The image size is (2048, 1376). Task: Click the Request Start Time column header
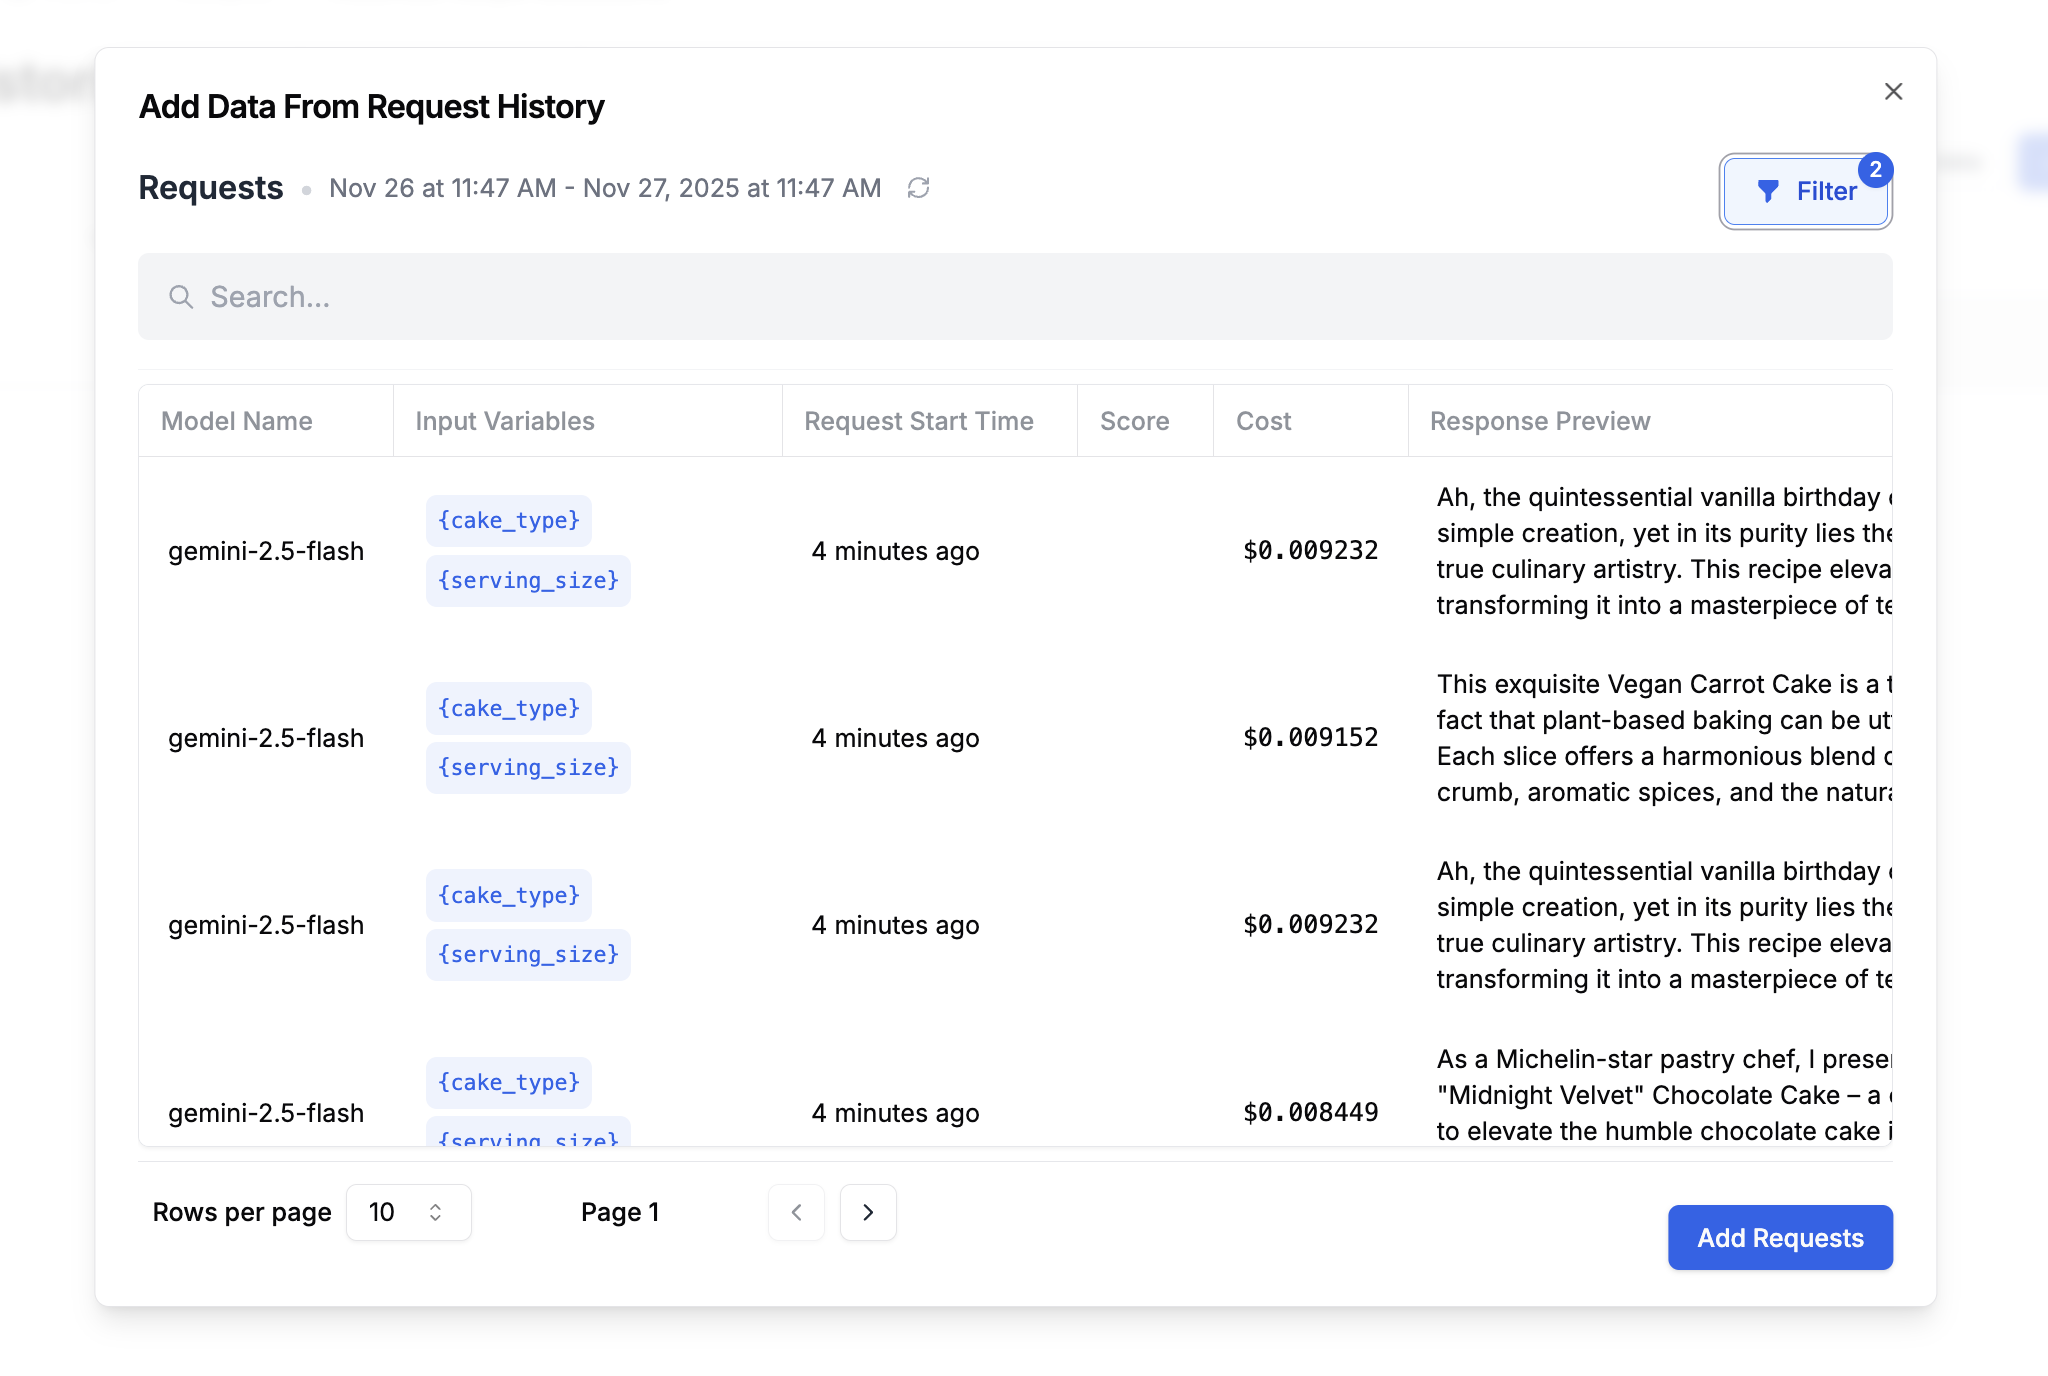coord(918,420)
